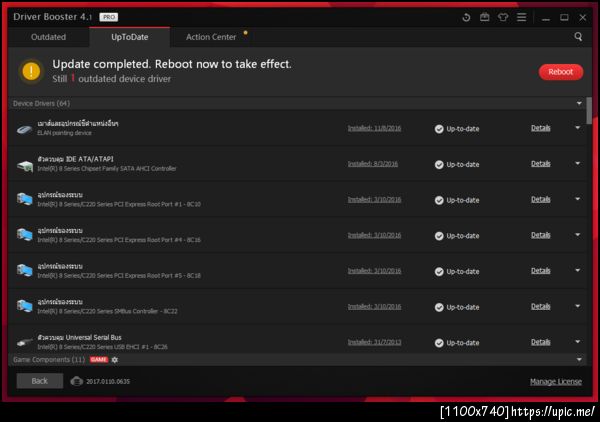Open Details for SMBus Controller
The image size is (600, 422).
click(541, 306)
